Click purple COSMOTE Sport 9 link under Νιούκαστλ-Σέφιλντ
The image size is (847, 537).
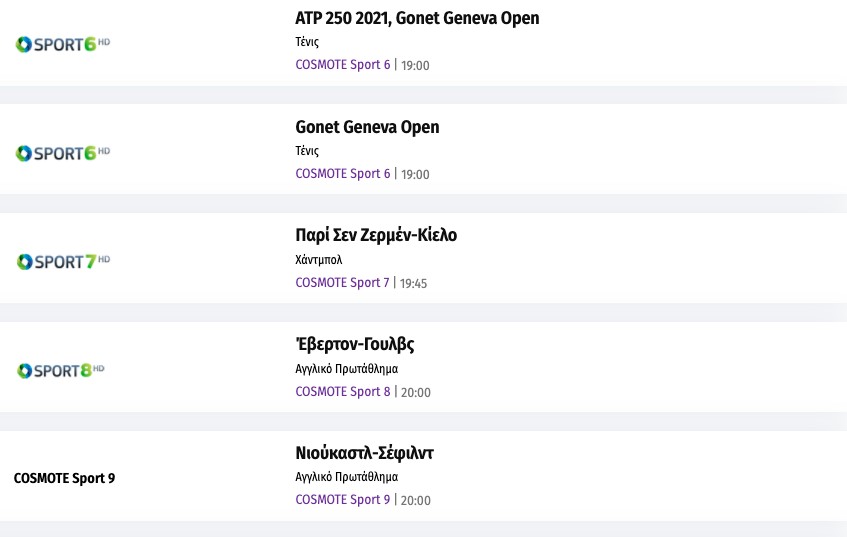pos(343,500)
